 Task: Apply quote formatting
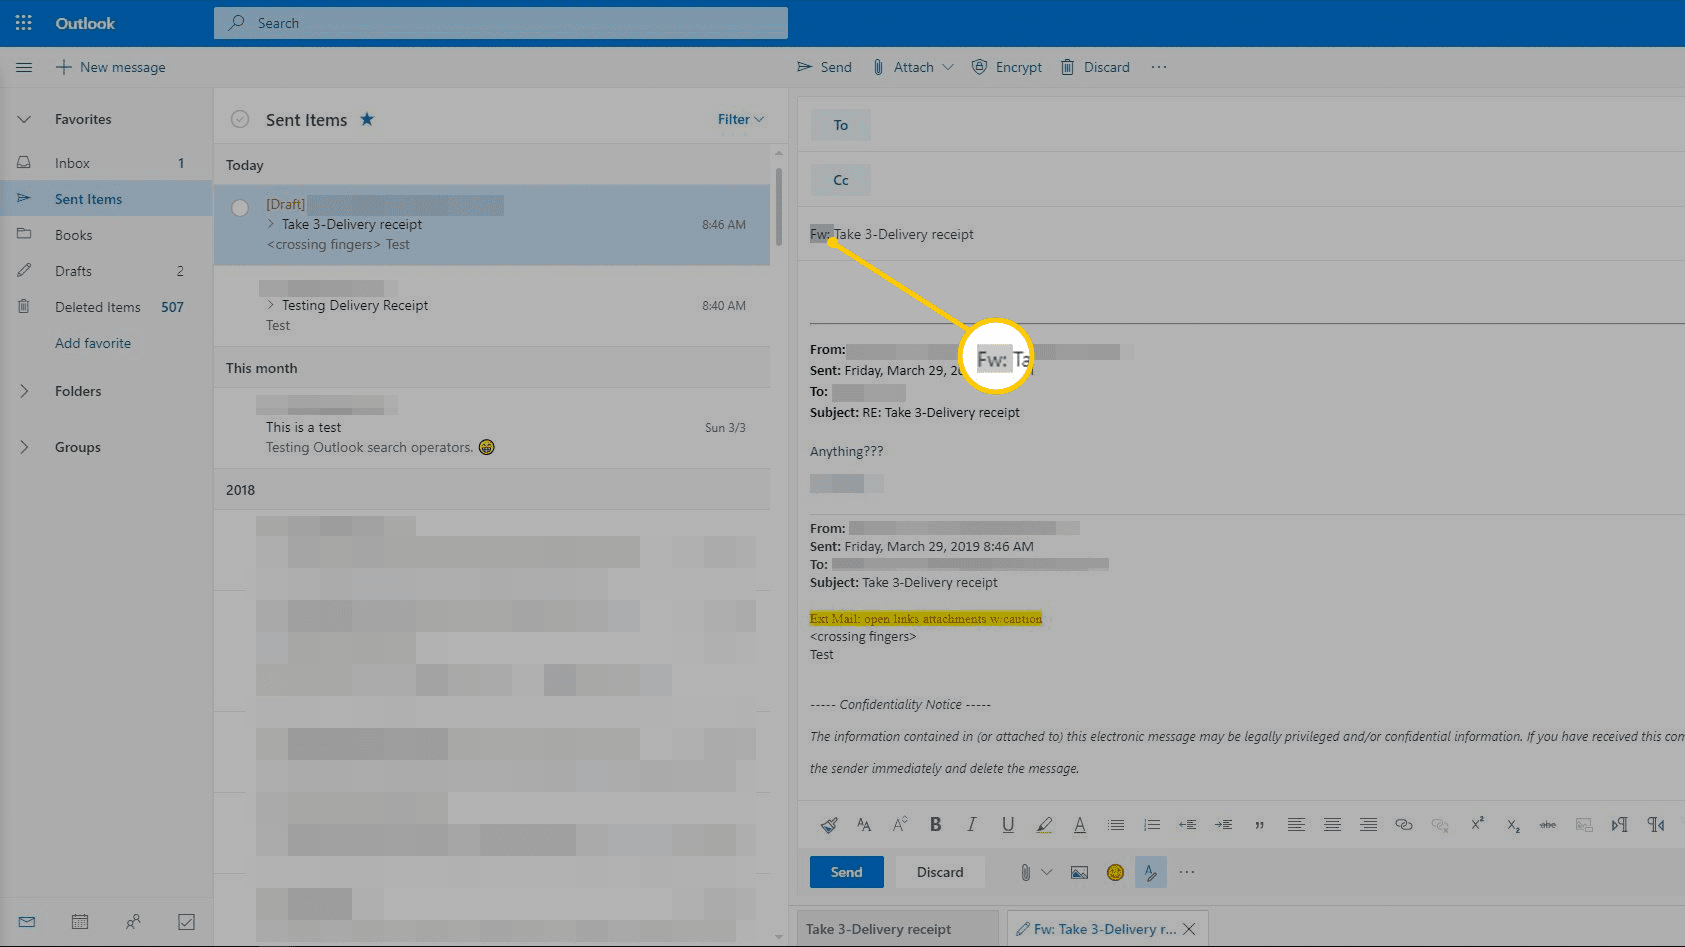coord(1259,825)
